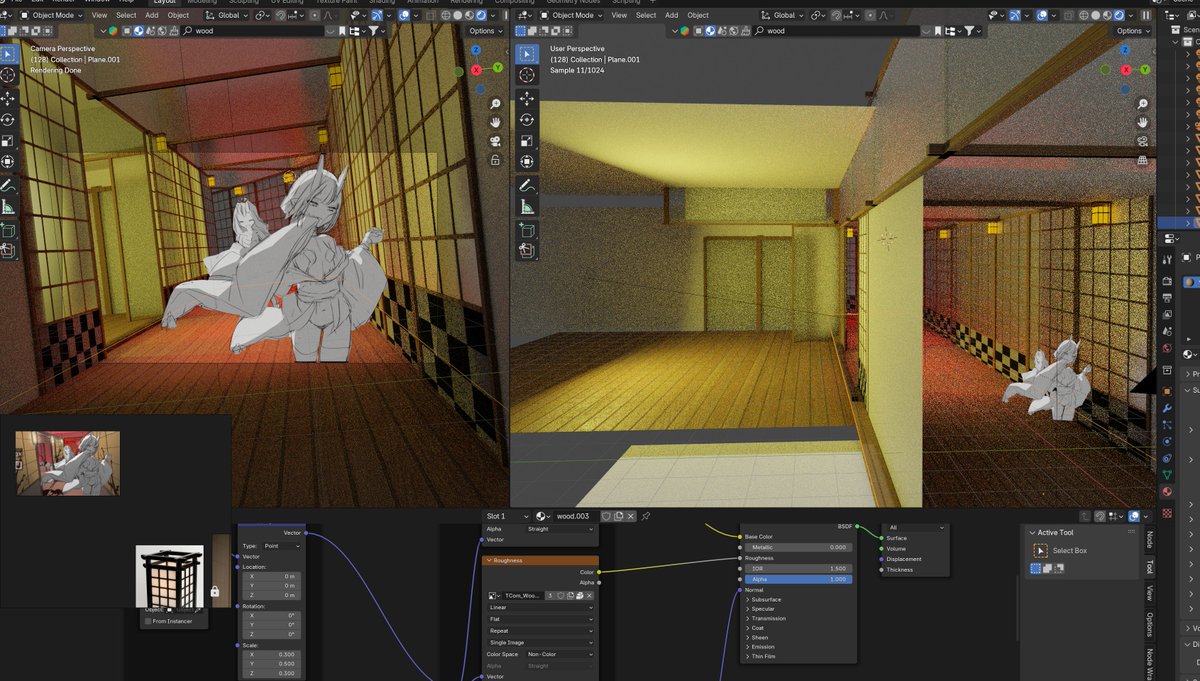
Task: Select the Scale tool in right viewport
Action: 526,140
